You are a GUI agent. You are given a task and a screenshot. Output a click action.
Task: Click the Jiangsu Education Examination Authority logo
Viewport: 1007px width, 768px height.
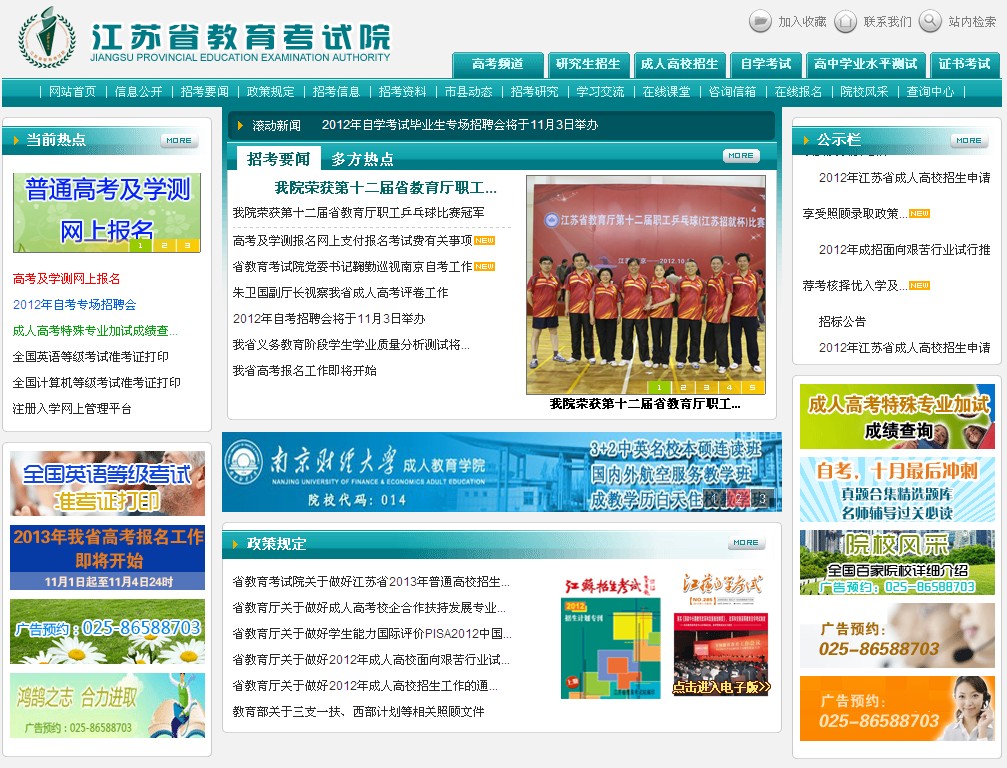point(40,36)
